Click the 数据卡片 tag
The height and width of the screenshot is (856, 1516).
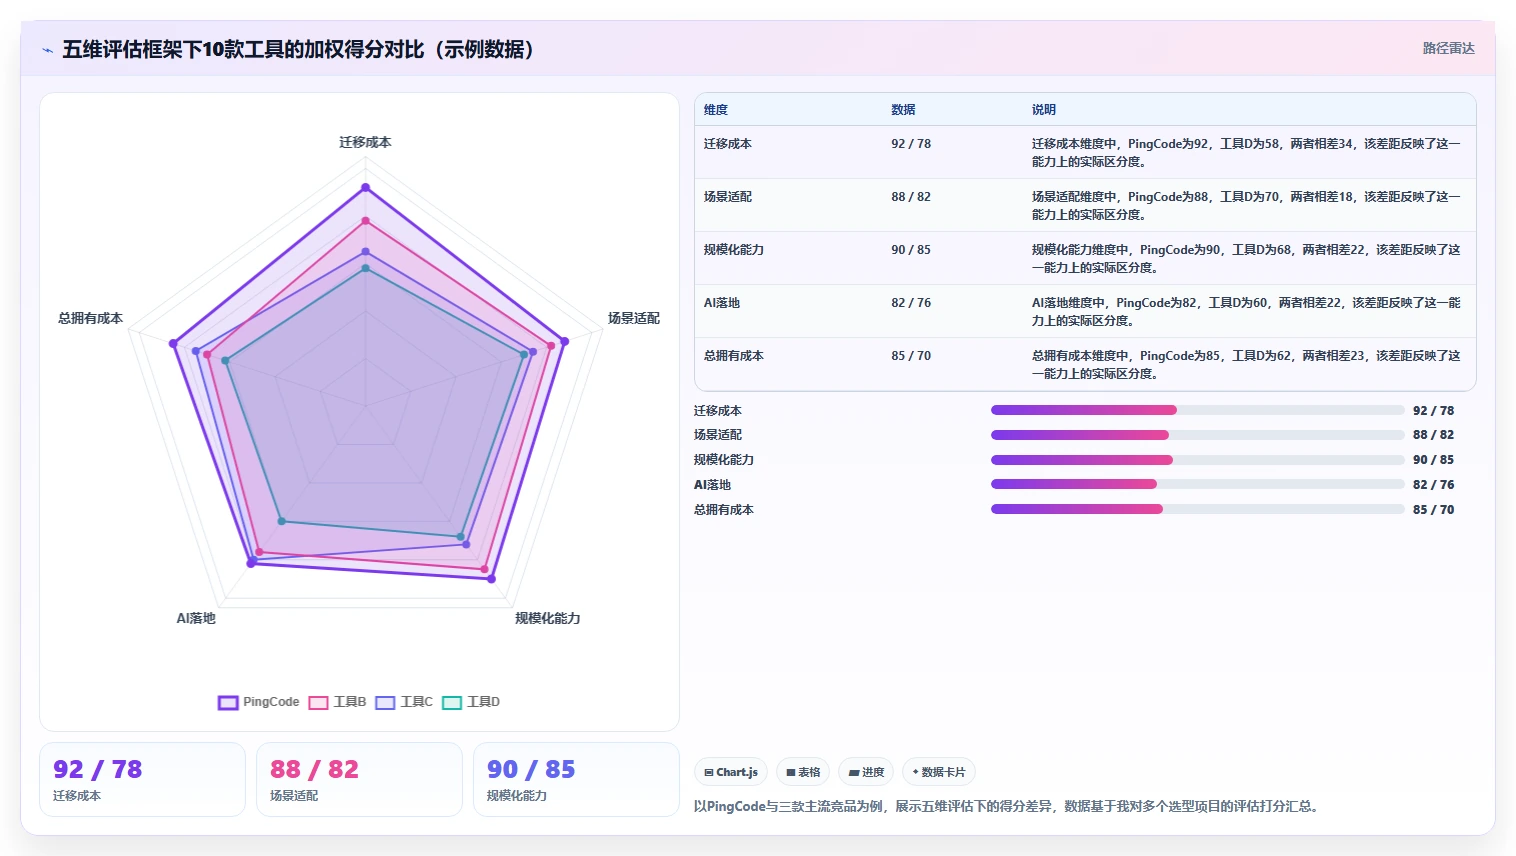click(x=939, y=772)
